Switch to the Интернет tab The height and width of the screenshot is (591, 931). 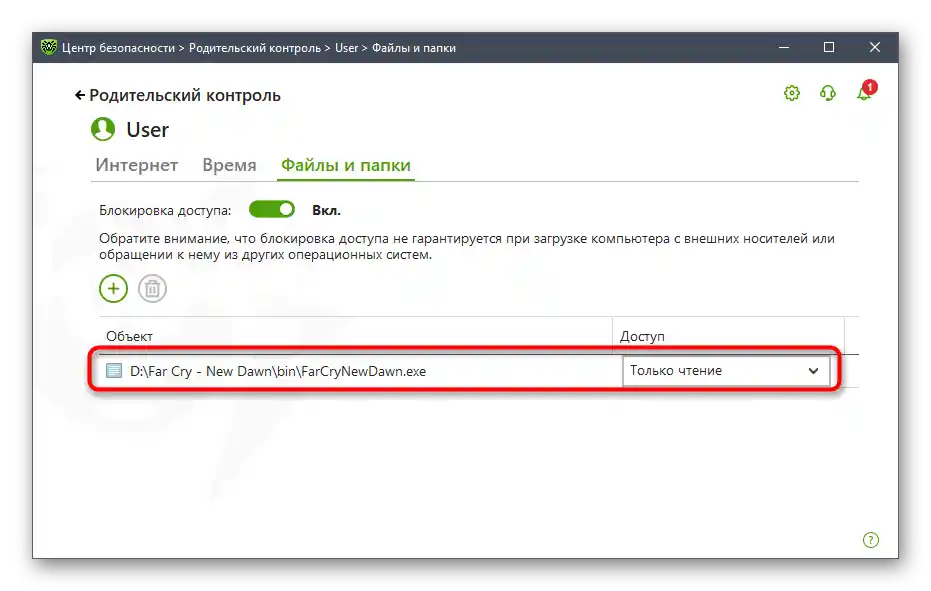tap(137, 165)
